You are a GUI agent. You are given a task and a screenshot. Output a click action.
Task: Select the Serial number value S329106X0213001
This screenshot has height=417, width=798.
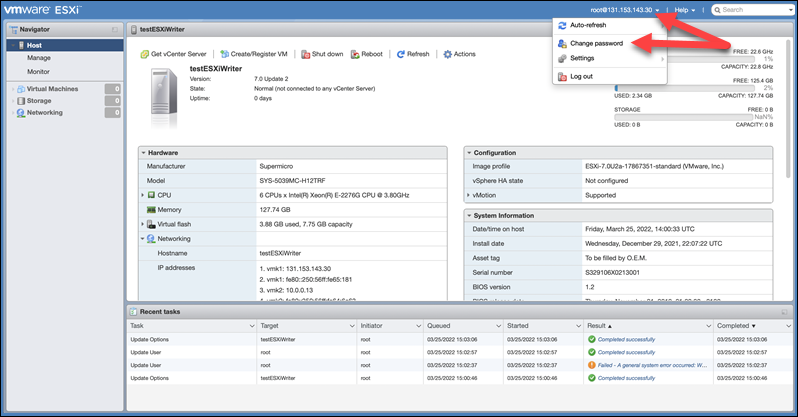tap(612, 272)
